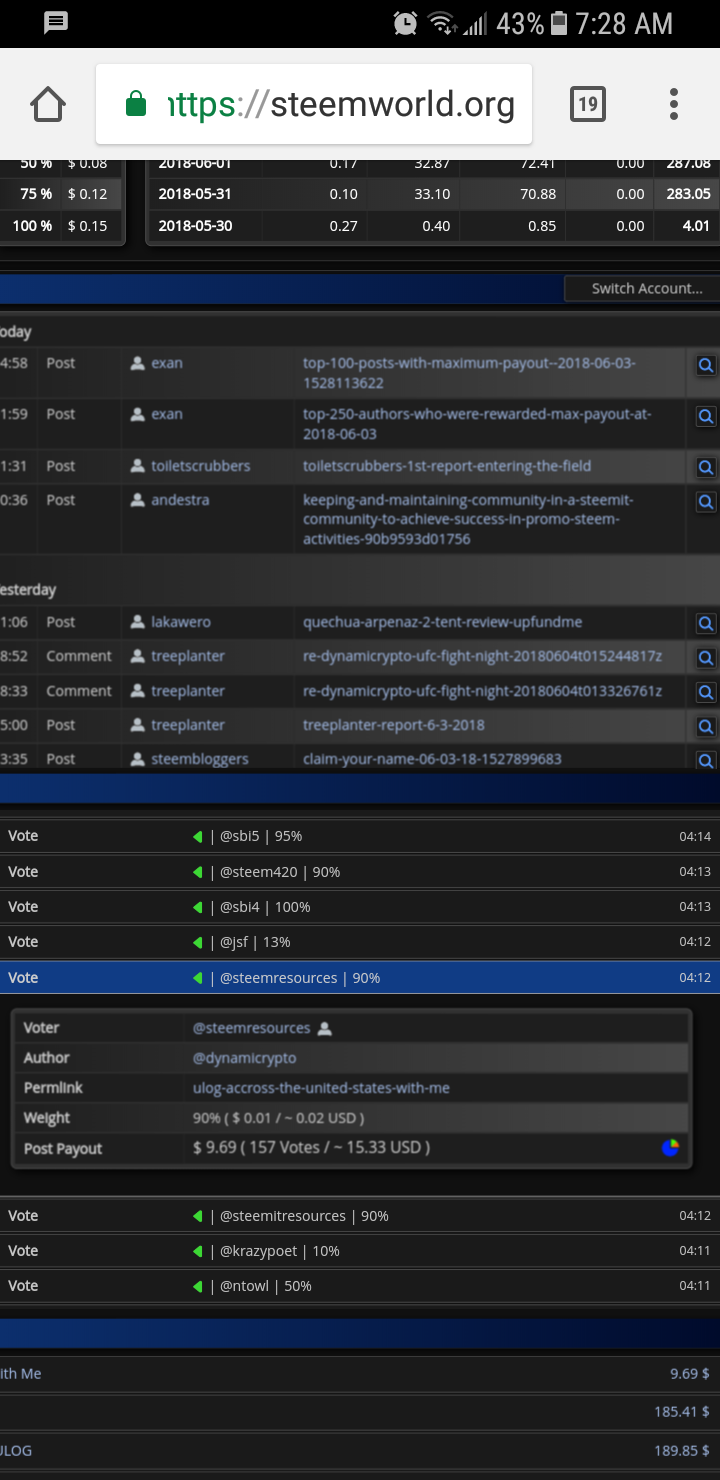Image resolution: width=720 pixels, height=1480 pixels.
Task: Click the $ 9.69 ( 157 Votes ) payout text
Action: click(311, 1148)
